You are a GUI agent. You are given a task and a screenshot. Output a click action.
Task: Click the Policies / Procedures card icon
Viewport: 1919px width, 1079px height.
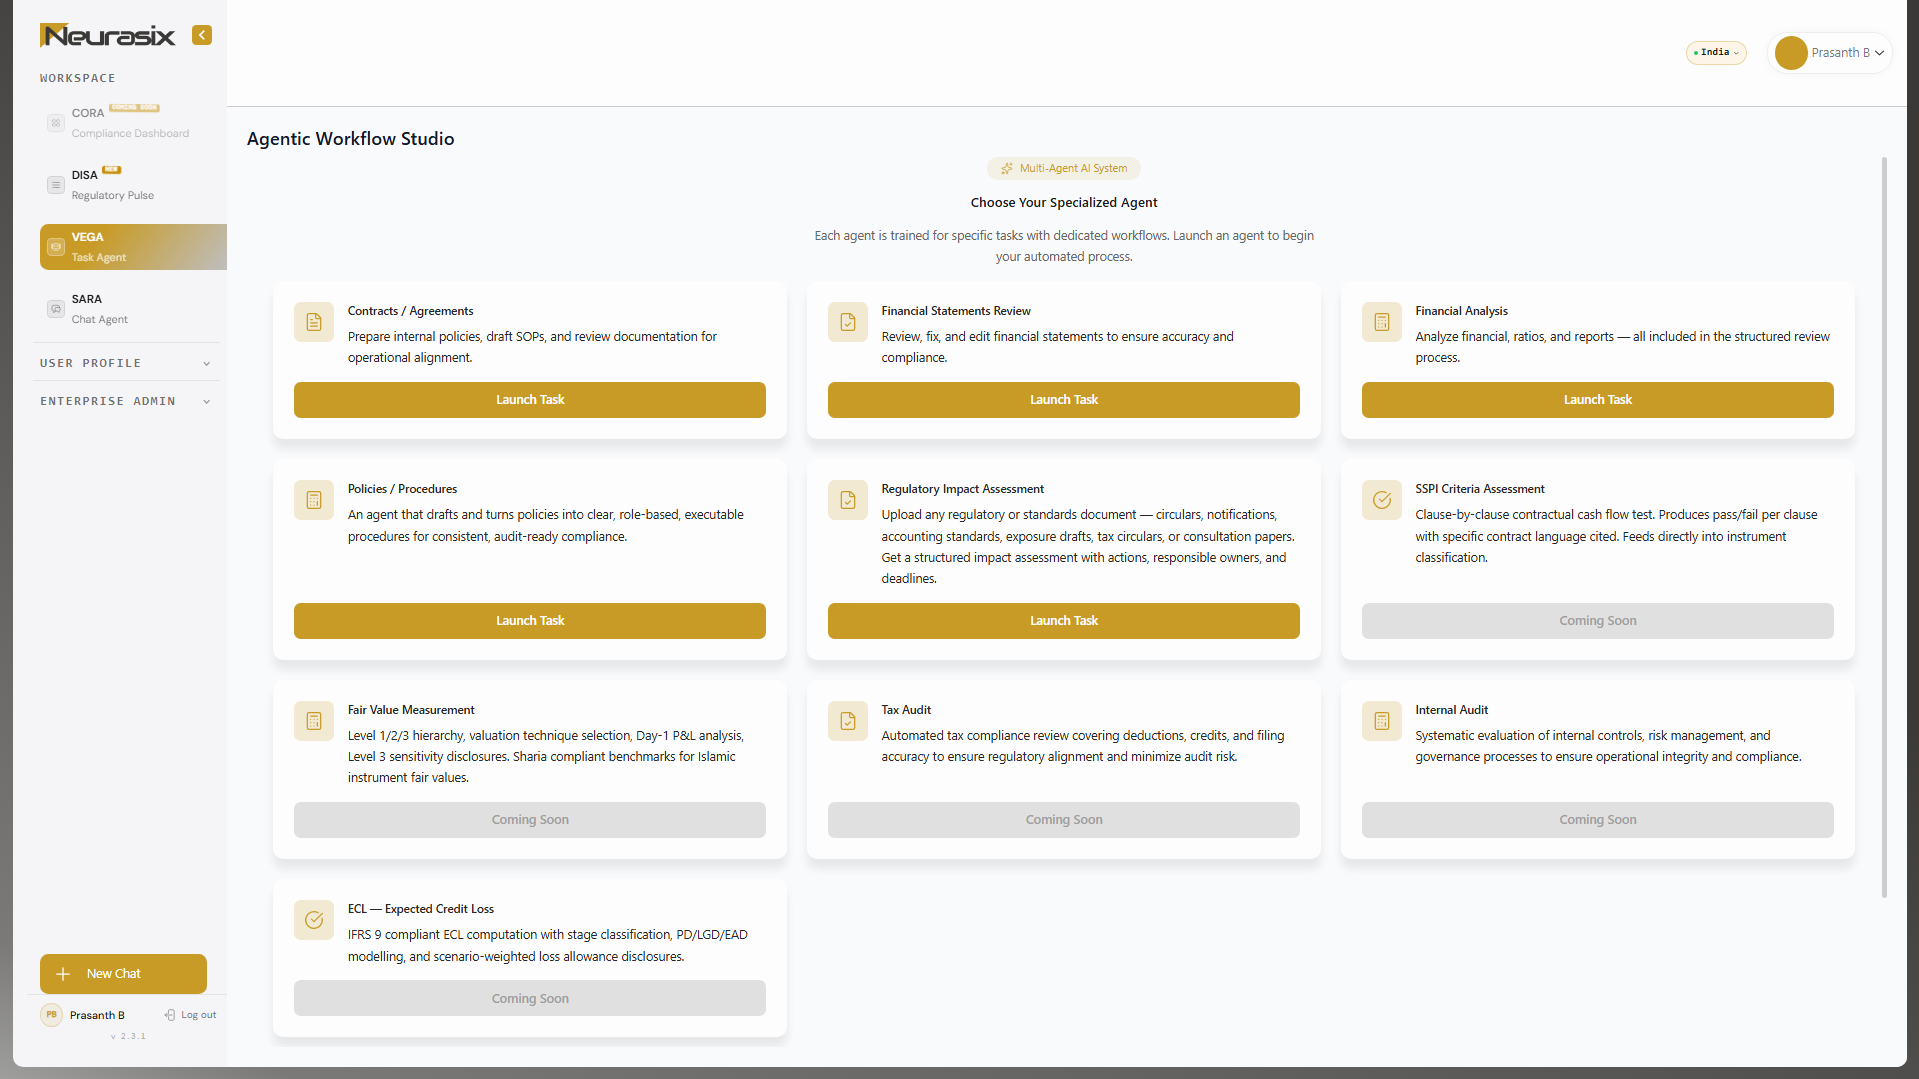coord(314,500)
